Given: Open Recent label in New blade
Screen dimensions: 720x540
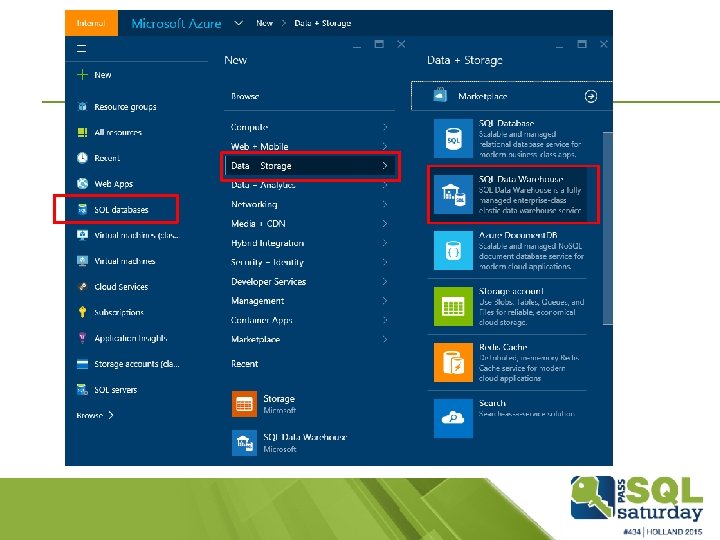Looking at the screenshot, I should tap(244, 364).
